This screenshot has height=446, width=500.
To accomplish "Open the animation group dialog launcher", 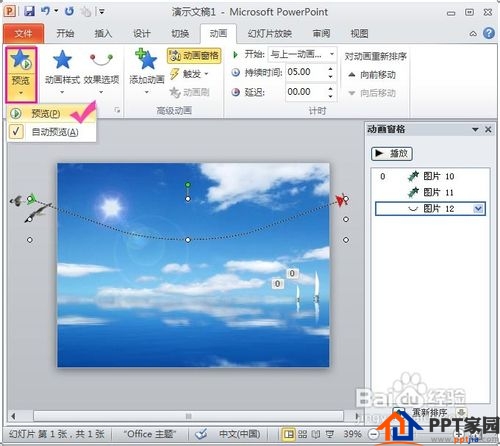I will pyautogui.click(x=117, y=110).
